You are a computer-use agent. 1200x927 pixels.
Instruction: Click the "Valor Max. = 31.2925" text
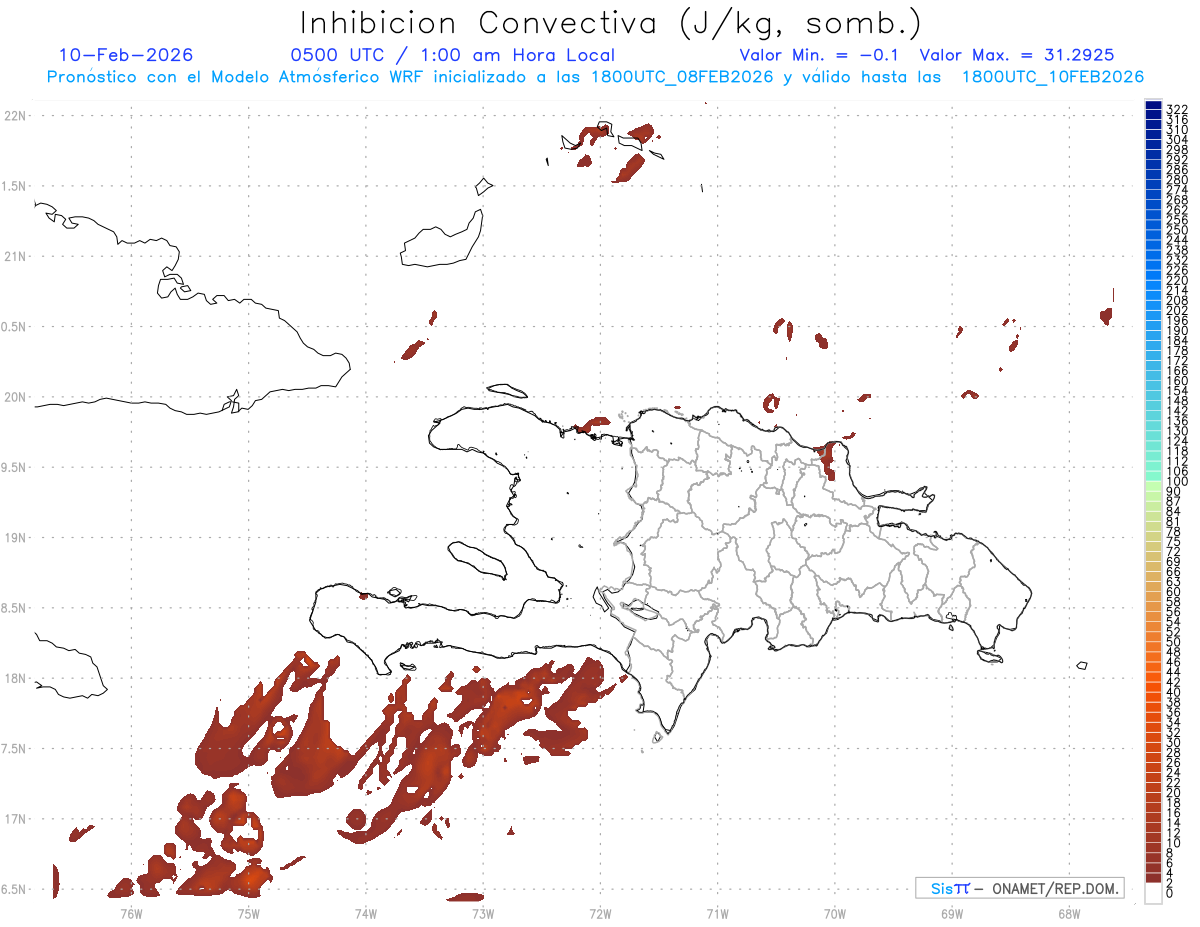1016,55
